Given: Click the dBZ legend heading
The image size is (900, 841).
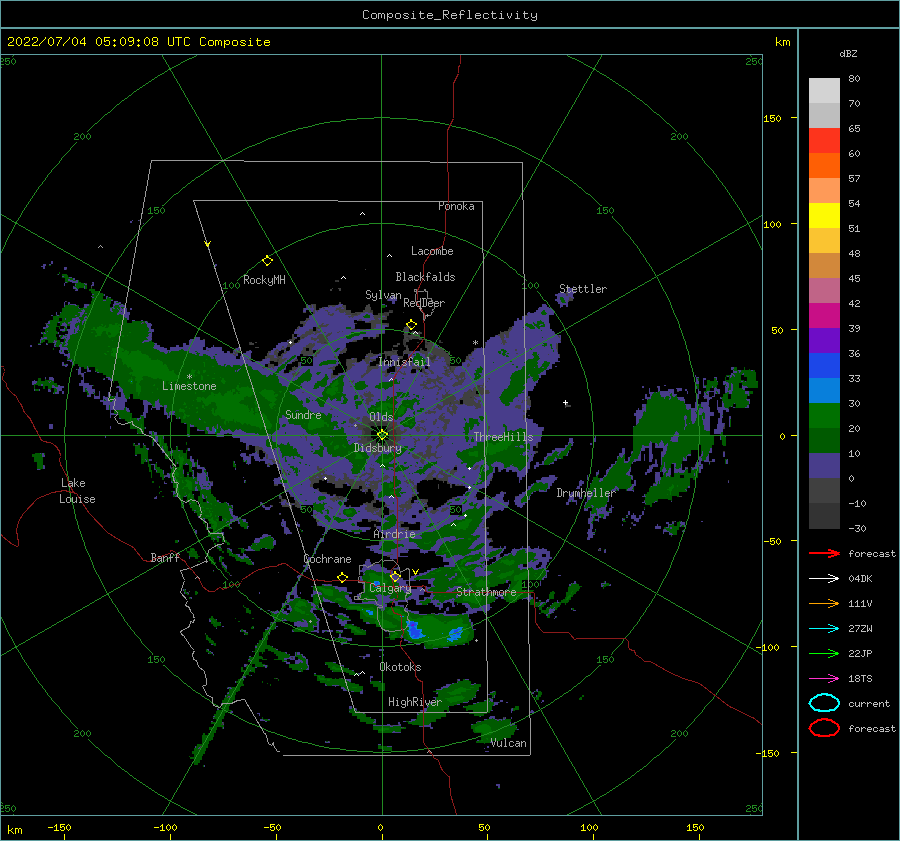Looking at the screenshot, I should pos(848,53).
